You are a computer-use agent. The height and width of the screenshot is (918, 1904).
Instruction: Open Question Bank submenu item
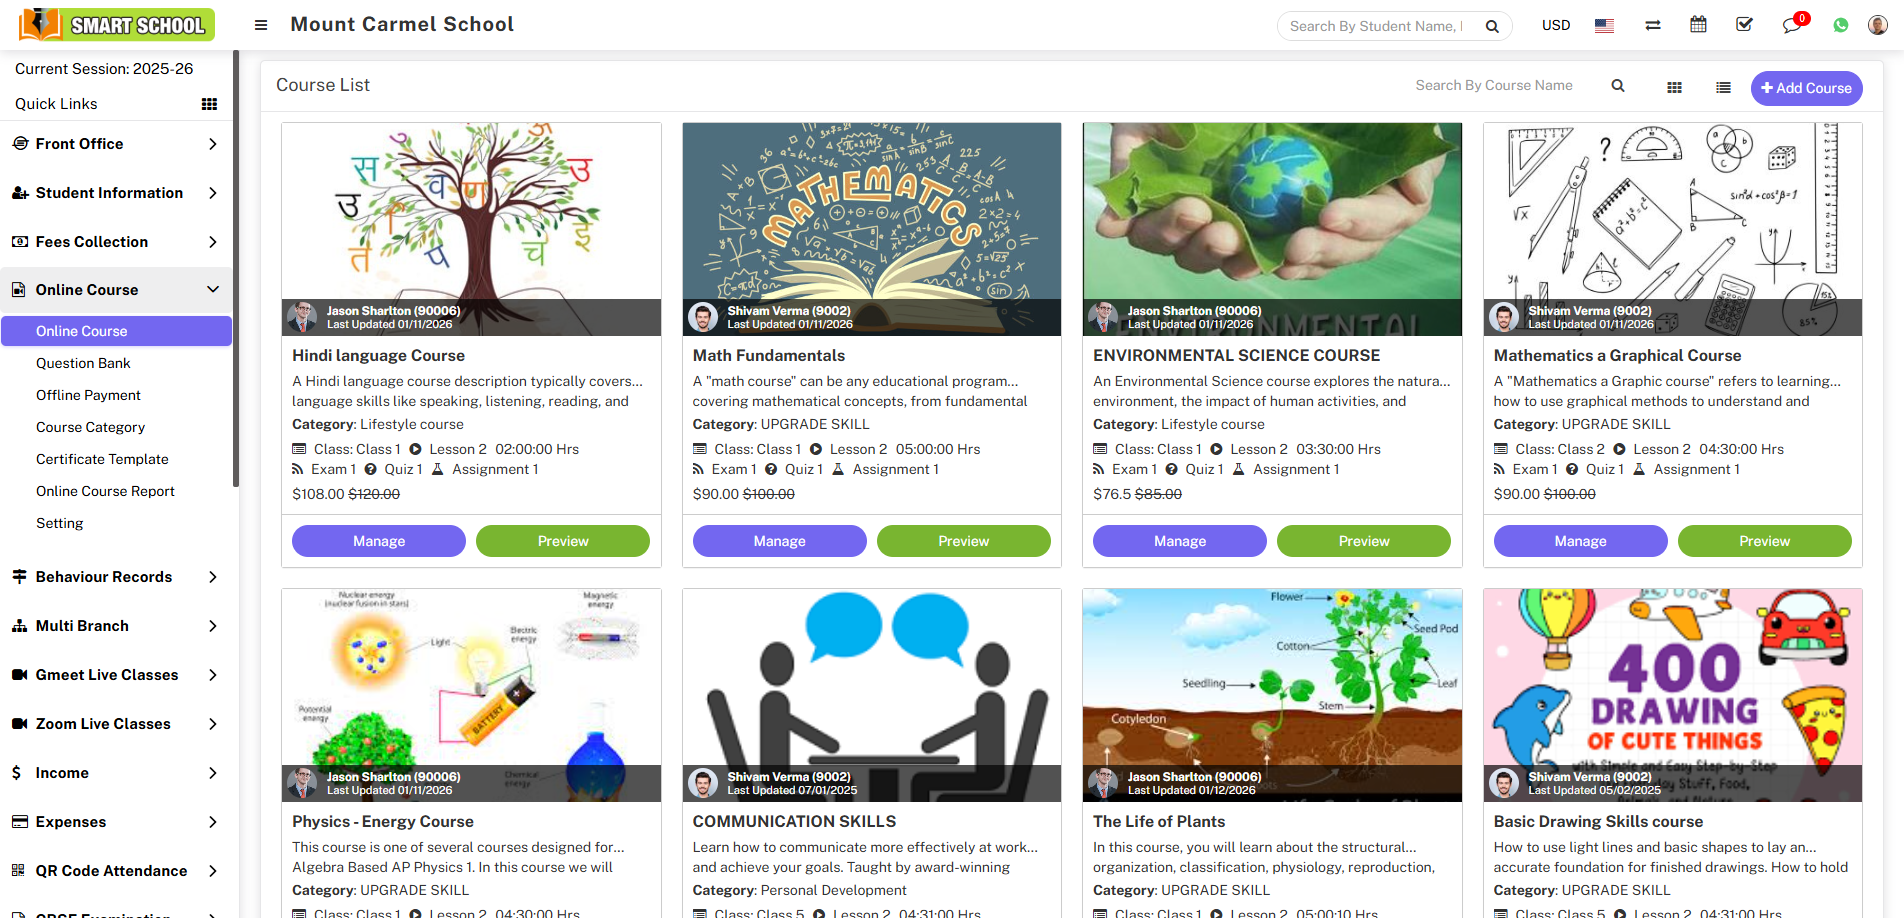pos(83,363)
